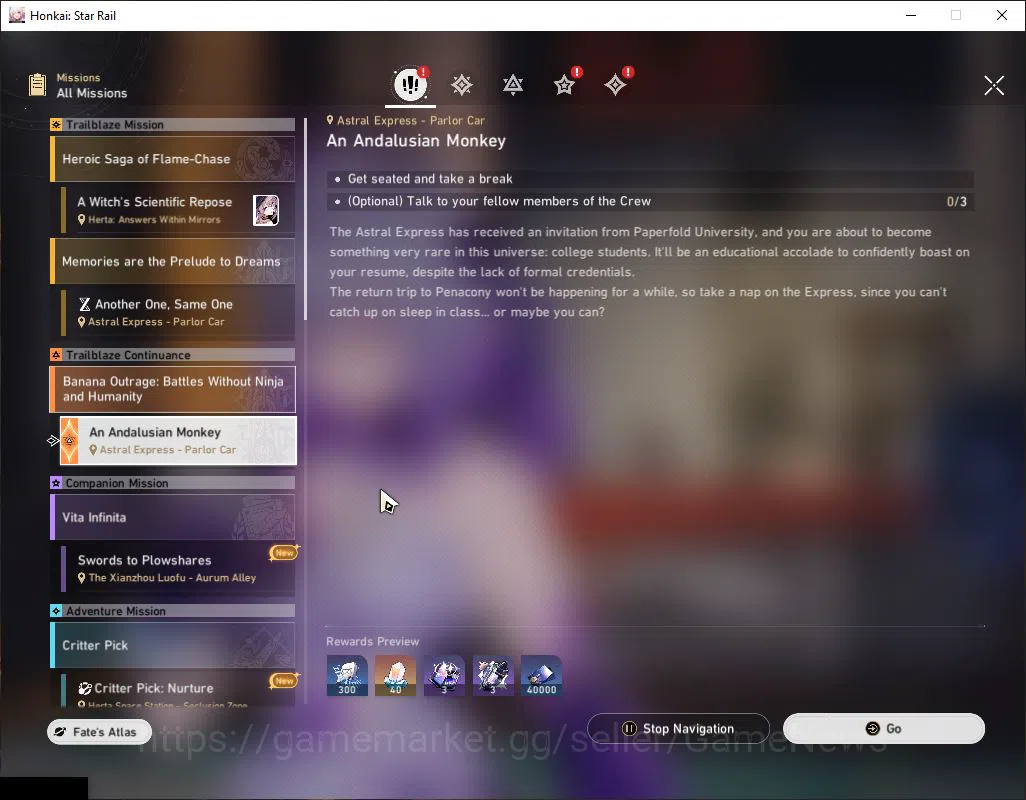Close the missions panel with X icon
The height and width of the screenshot is (800, 1026).
pyautogui.click(x=994, y=85)
